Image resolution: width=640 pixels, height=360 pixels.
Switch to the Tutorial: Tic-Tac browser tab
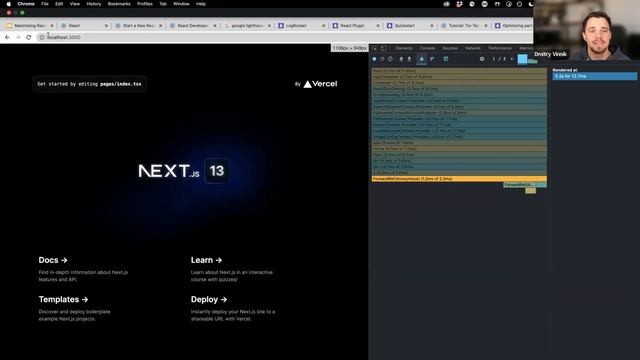coord(464,25)
